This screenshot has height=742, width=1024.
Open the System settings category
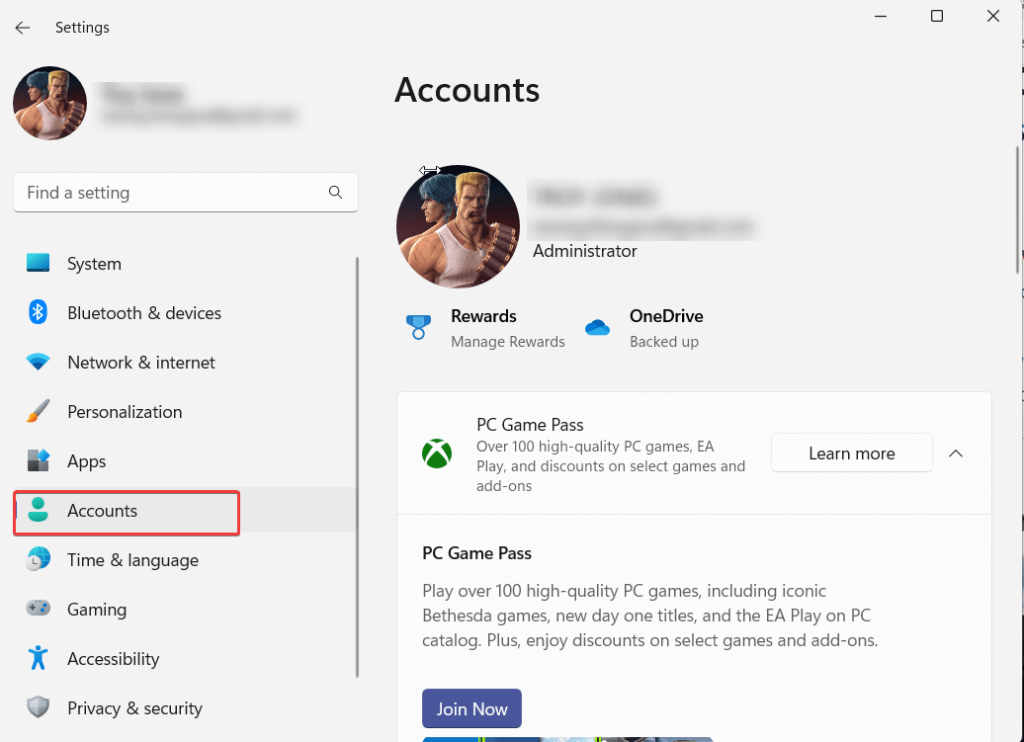[185, 263]
